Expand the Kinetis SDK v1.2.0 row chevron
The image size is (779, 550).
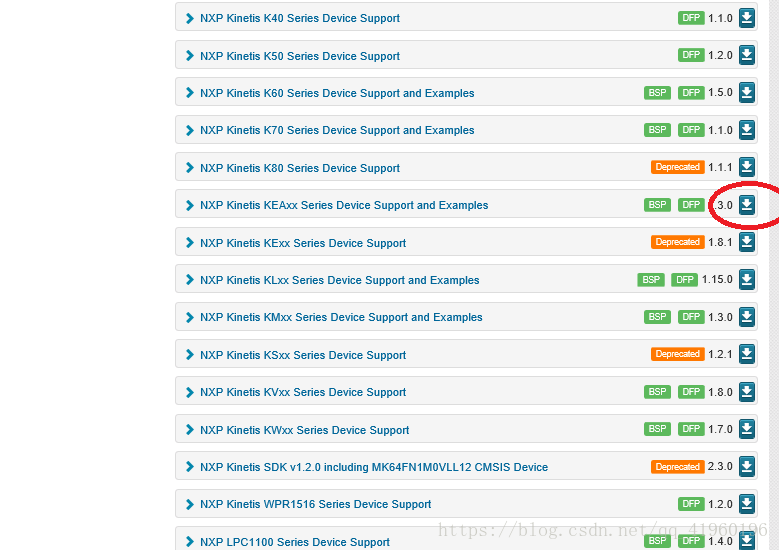click(189, 467)
